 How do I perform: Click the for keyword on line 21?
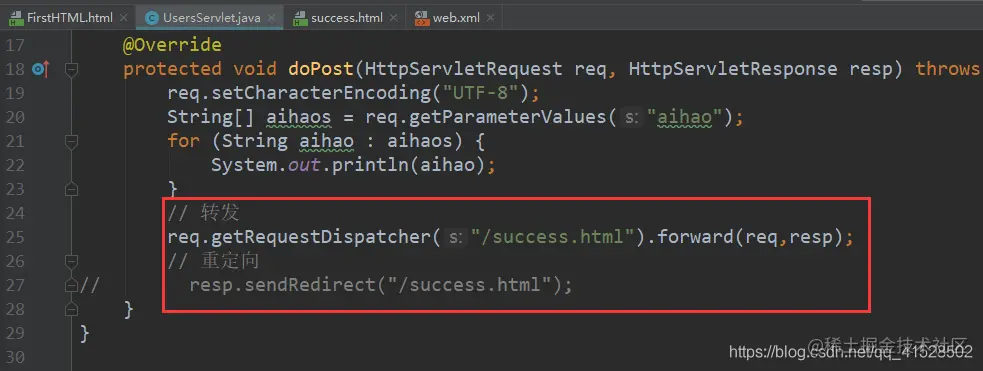(x=184, y=141)
